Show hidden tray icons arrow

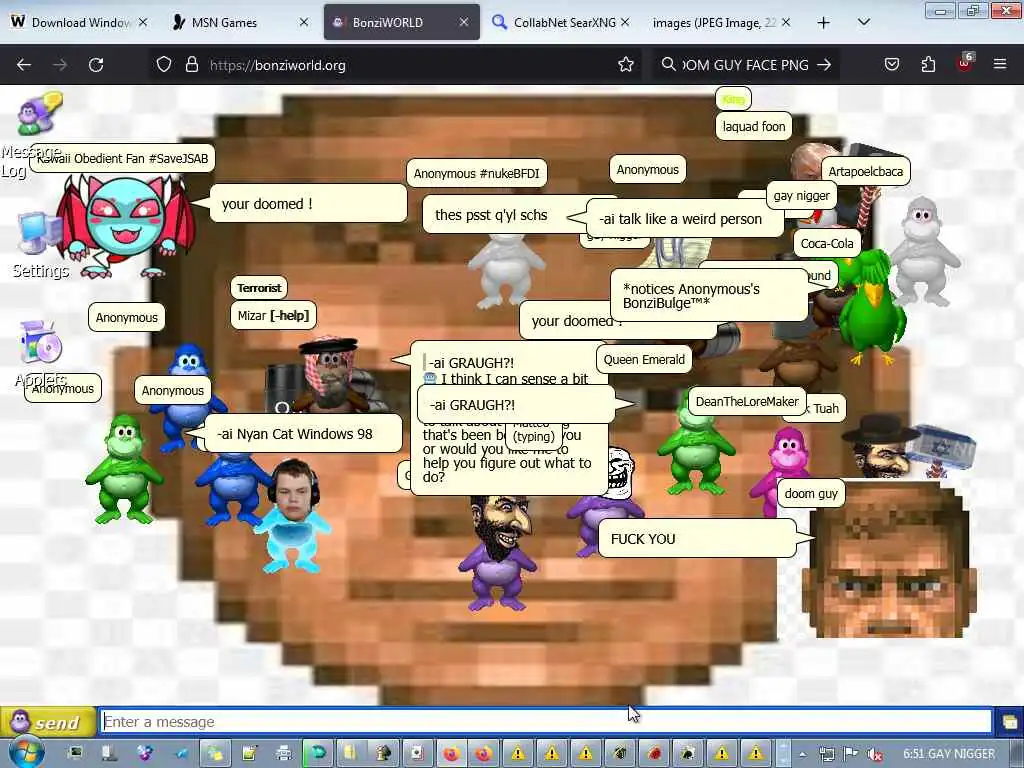point(803,754)
